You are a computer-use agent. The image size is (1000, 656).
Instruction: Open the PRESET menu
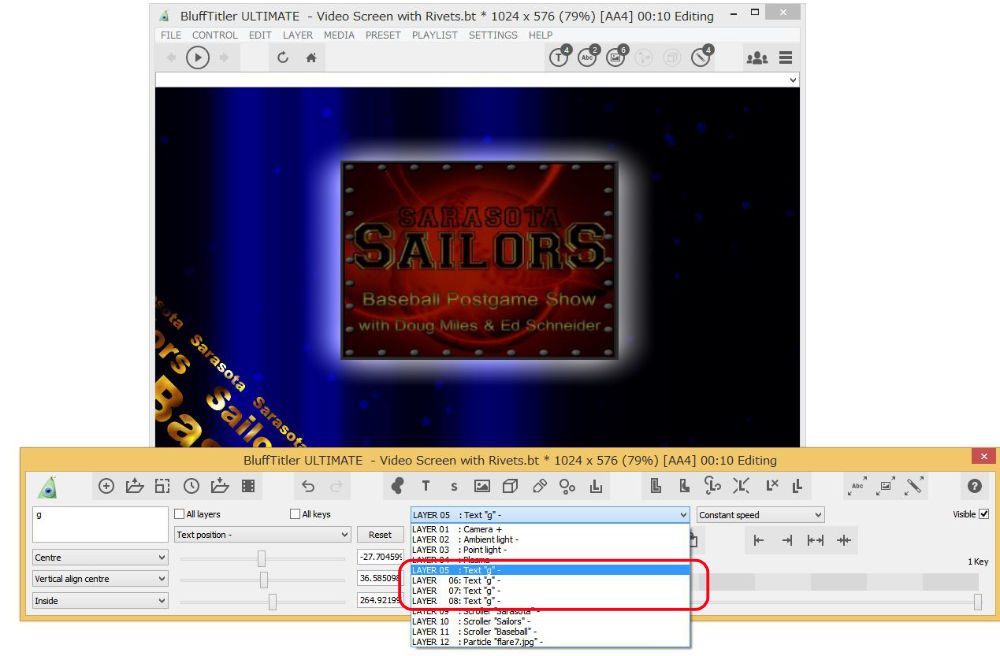[383, 35]
